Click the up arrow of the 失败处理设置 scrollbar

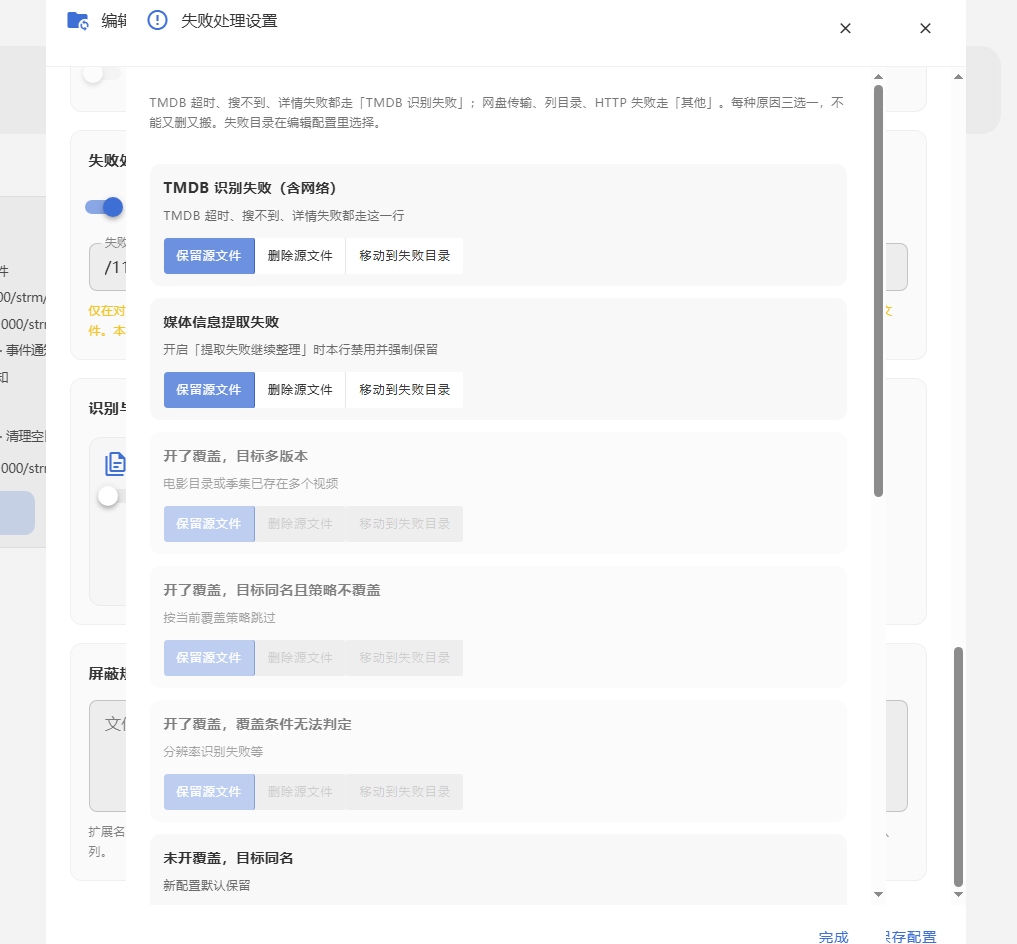[x=878, y=77]
